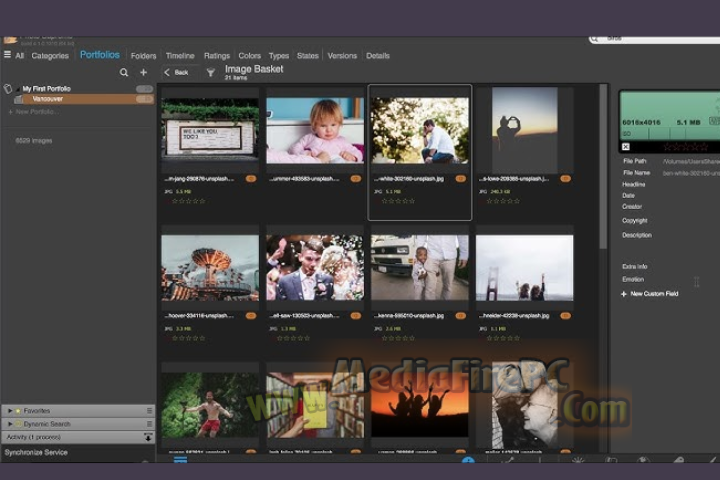Screen dimensions: 720x480
Task: Select the wedding couple confetti thumbnail
Action: point(315,268)
